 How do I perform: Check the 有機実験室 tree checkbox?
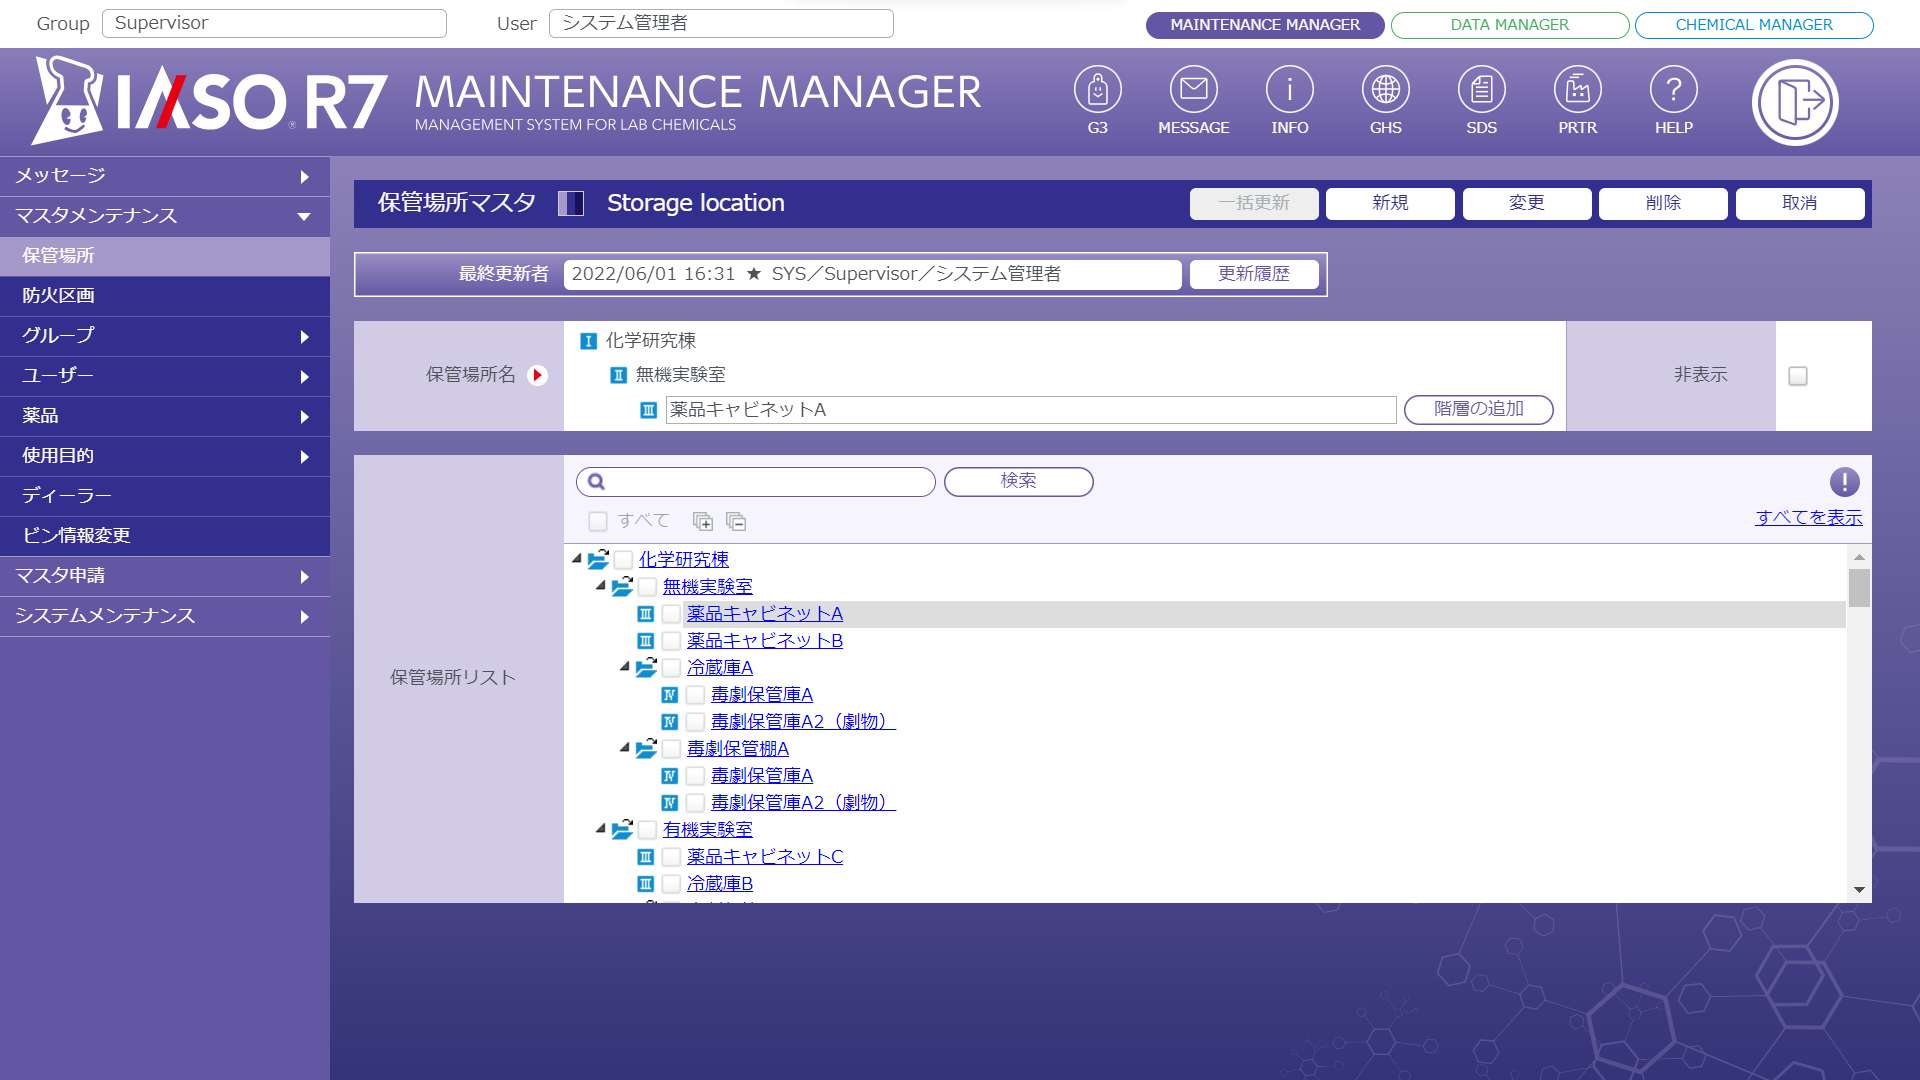tap(647, 830)
